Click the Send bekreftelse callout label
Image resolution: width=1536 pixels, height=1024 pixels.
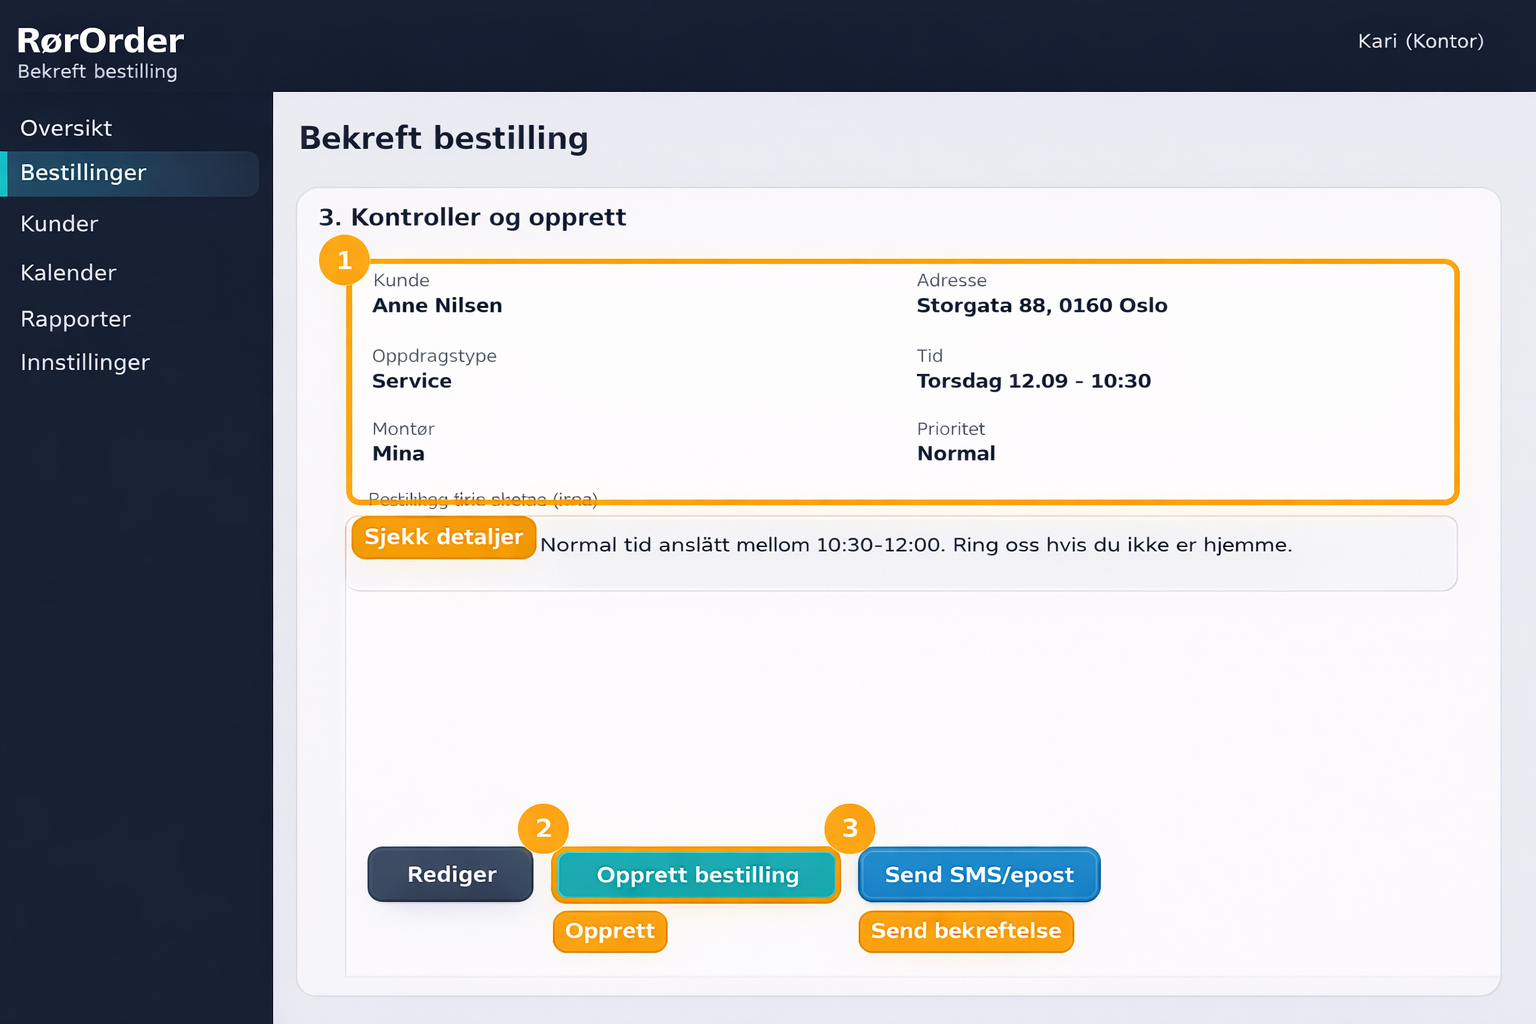(965, 931)
